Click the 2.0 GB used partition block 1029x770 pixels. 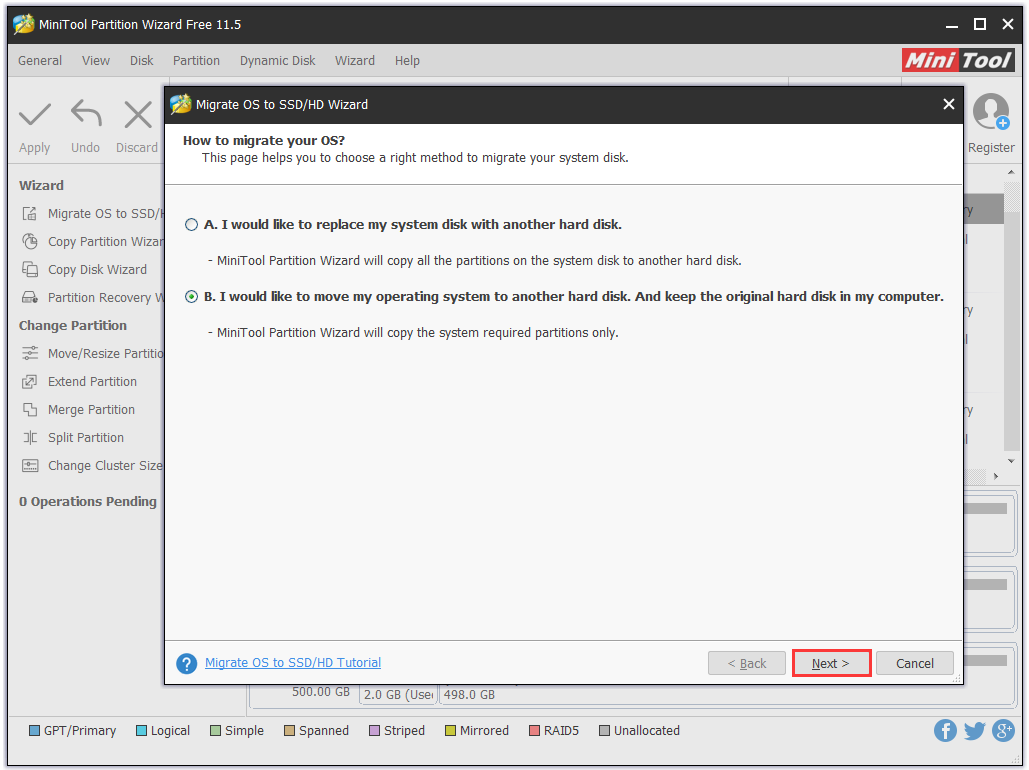point(398,695)
